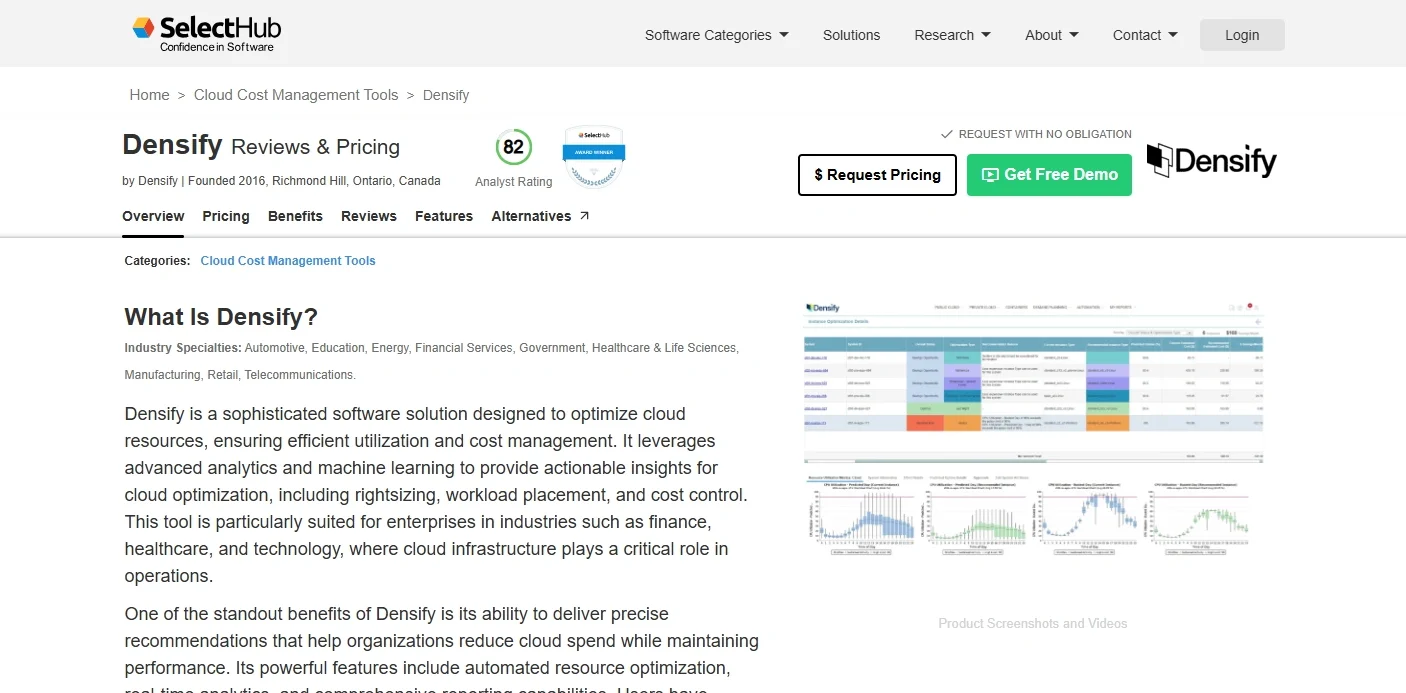Open Alternatives via its external link arrow
Image resolution: width=1406 pixels, height=693 pixels.
point(583,212)
